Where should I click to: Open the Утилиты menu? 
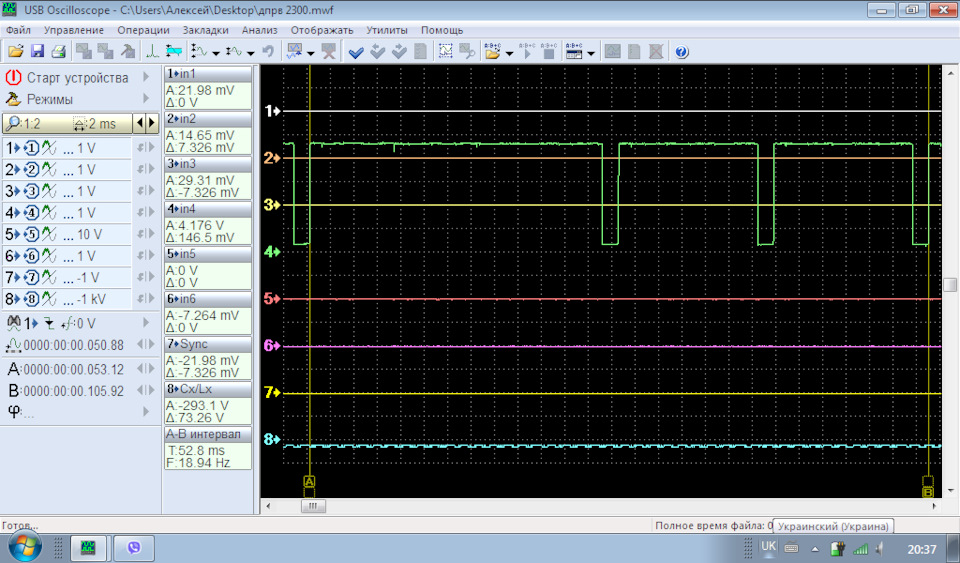coord(387,30)
